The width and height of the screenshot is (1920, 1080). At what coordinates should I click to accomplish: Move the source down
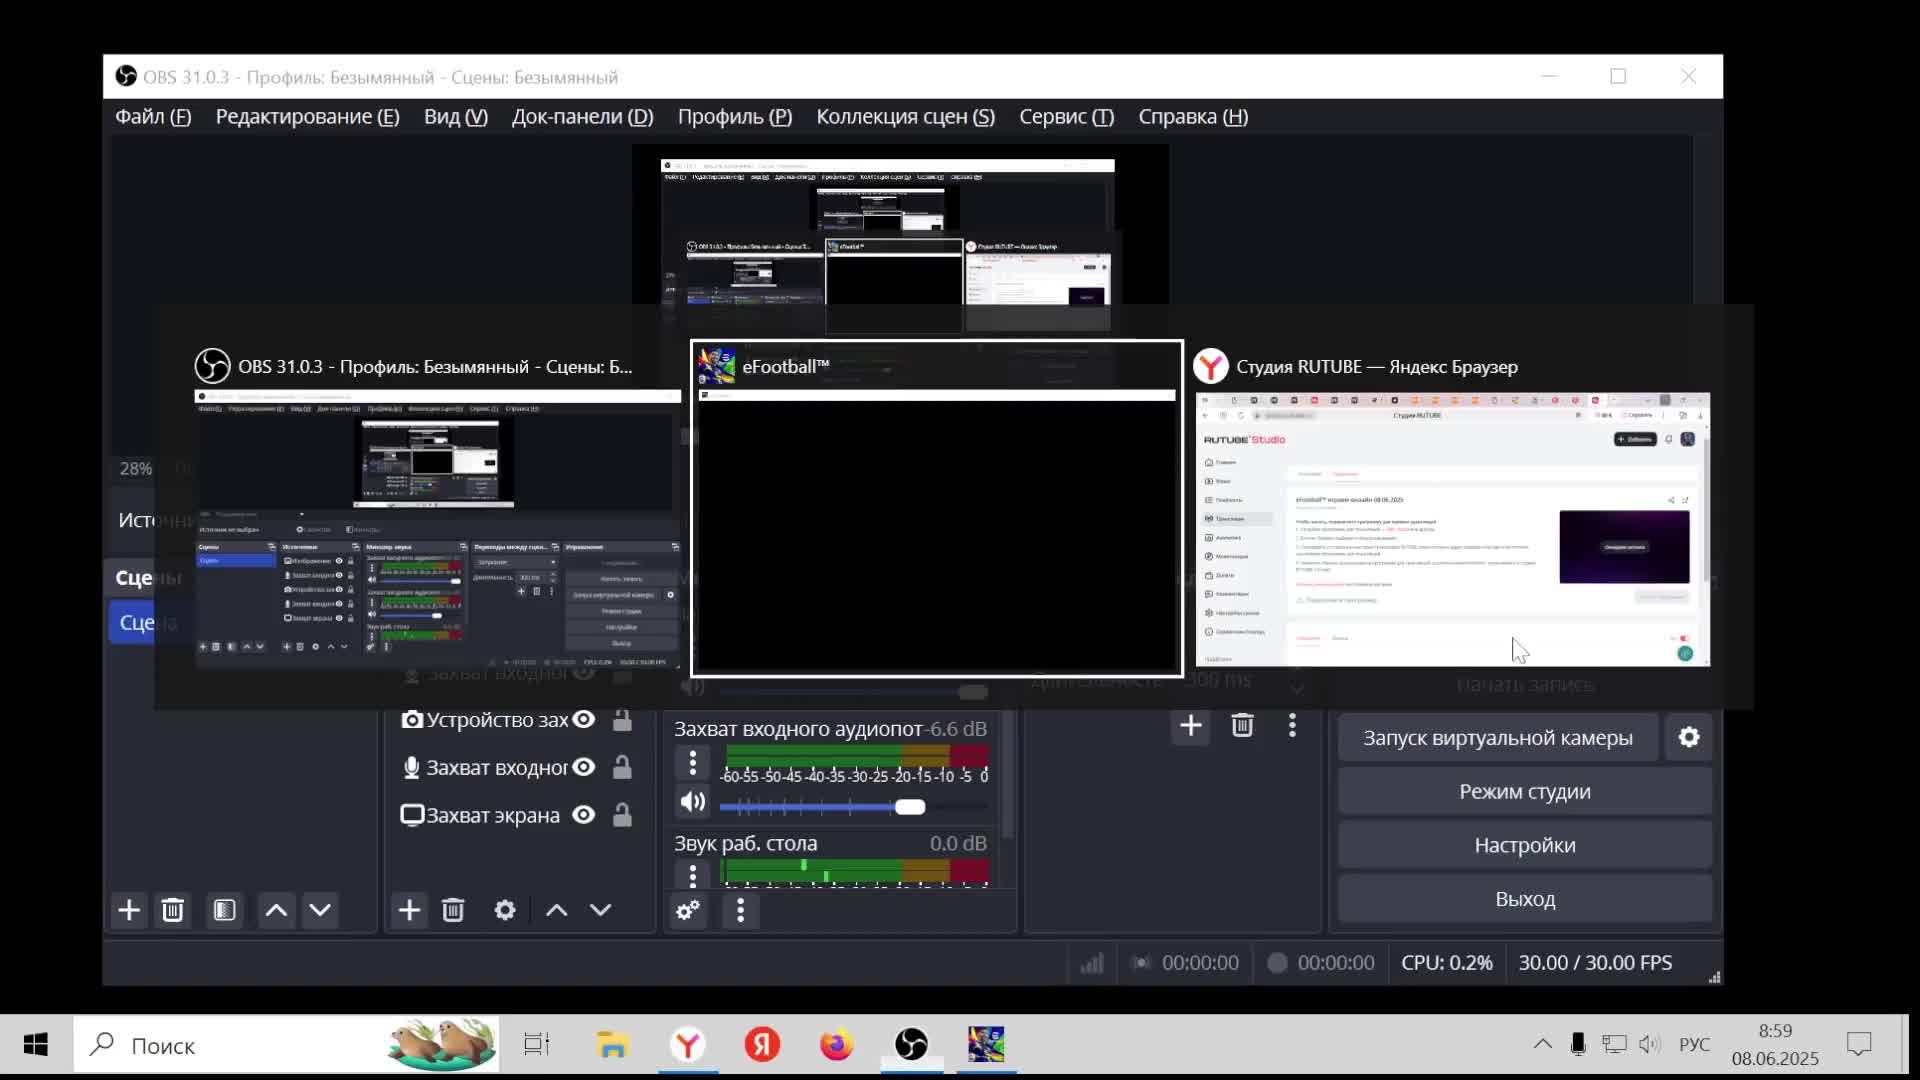click(600, 910)
